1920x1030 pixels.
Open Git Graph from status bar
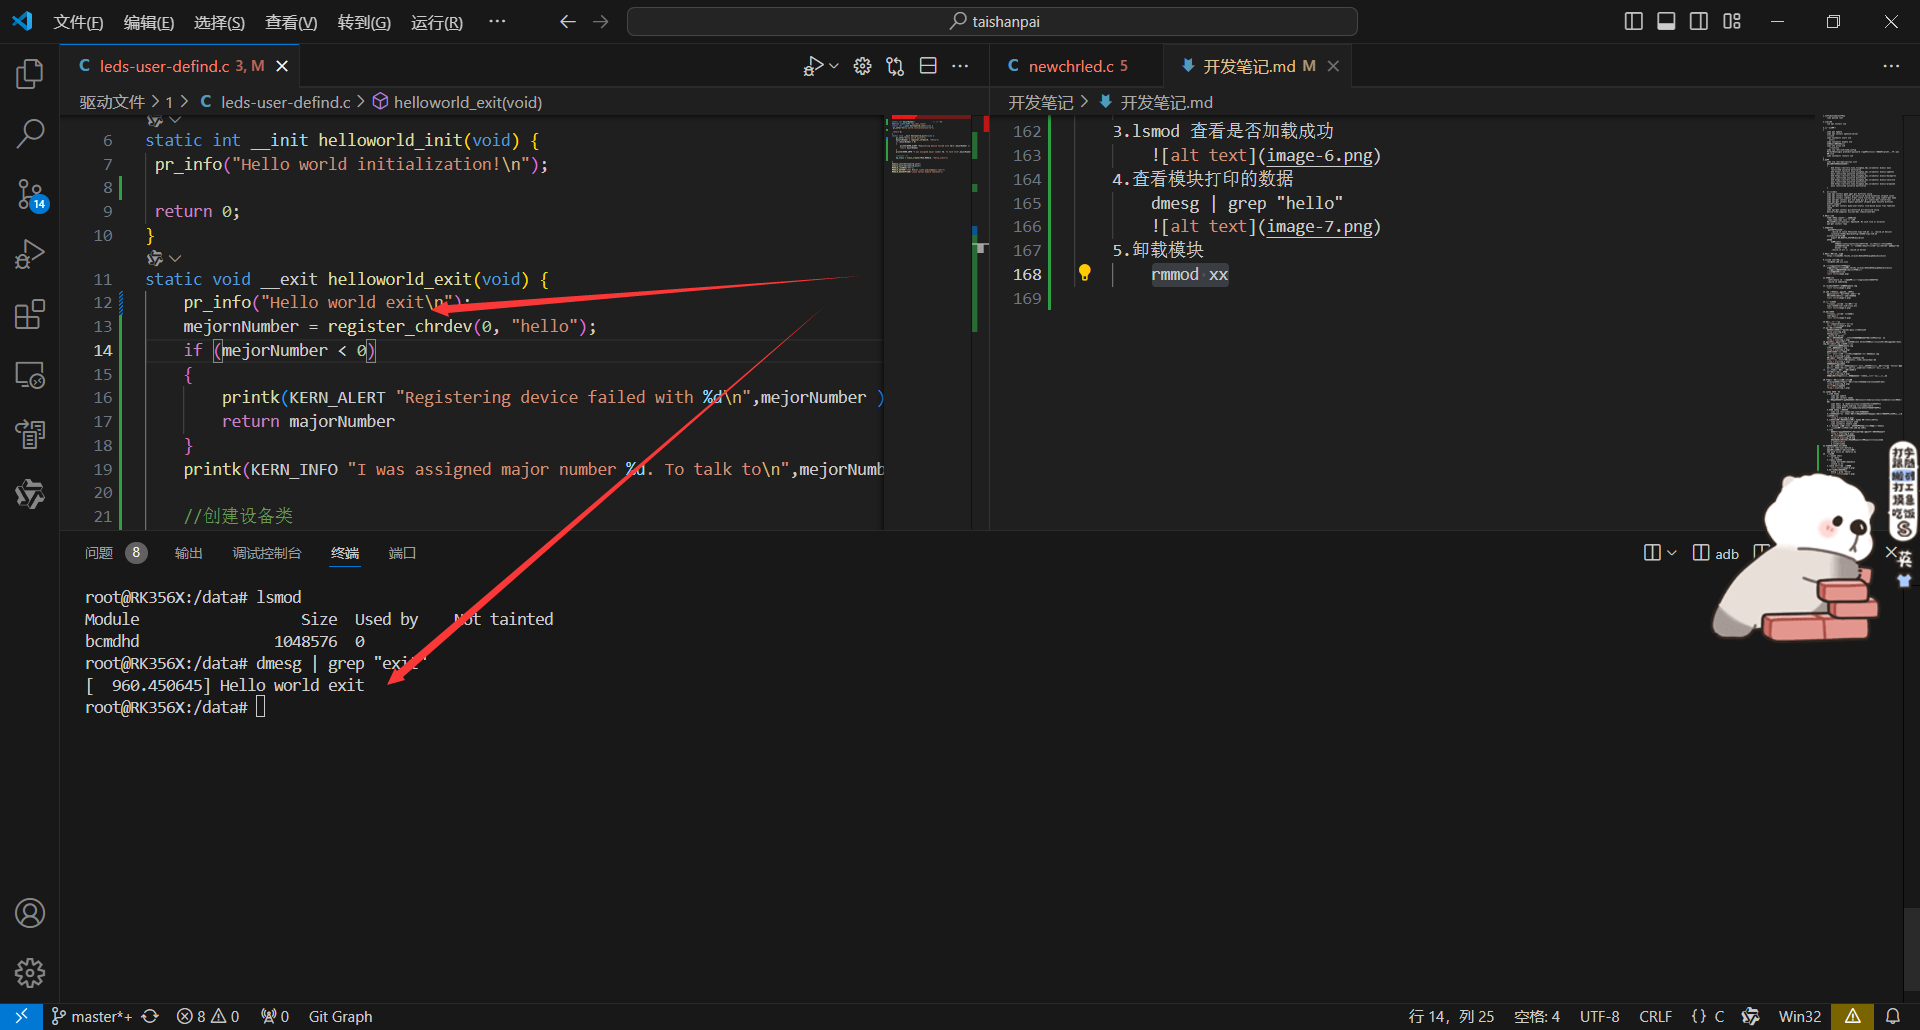click(x=340, y=1016)
